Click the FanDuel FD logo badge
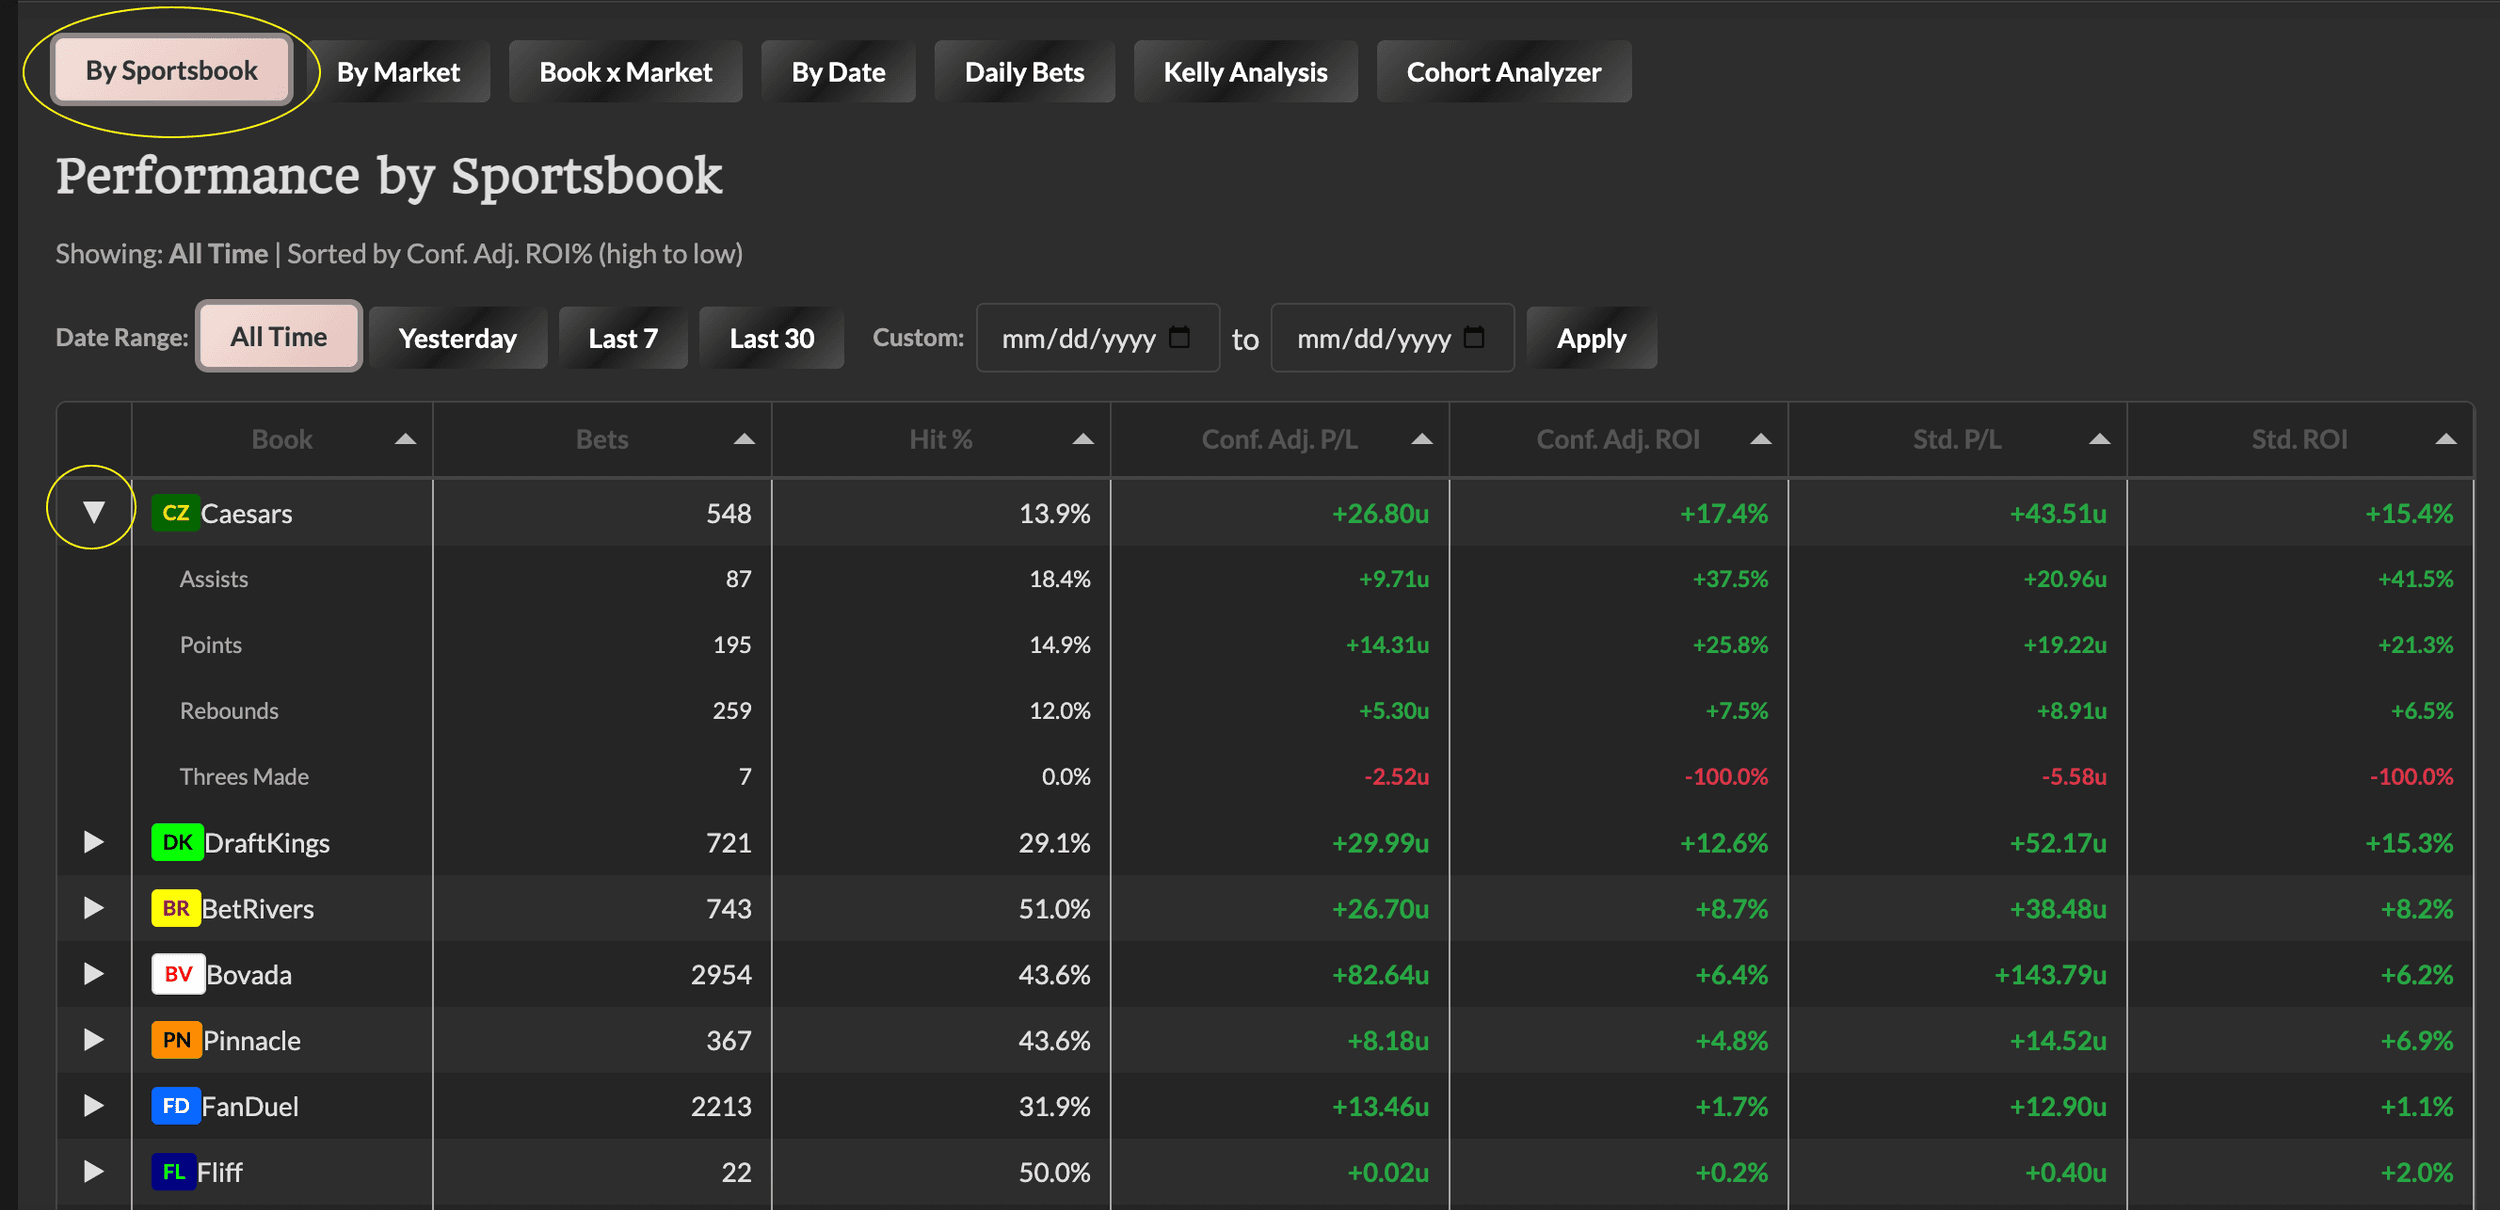The width and height of the screenshot is (2500, 1210). tap(176, 1106)
